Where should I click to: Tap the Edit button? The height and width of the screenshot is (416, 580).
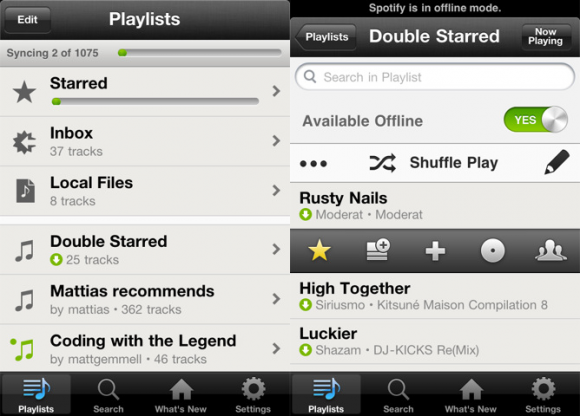(x=27, y=20)
